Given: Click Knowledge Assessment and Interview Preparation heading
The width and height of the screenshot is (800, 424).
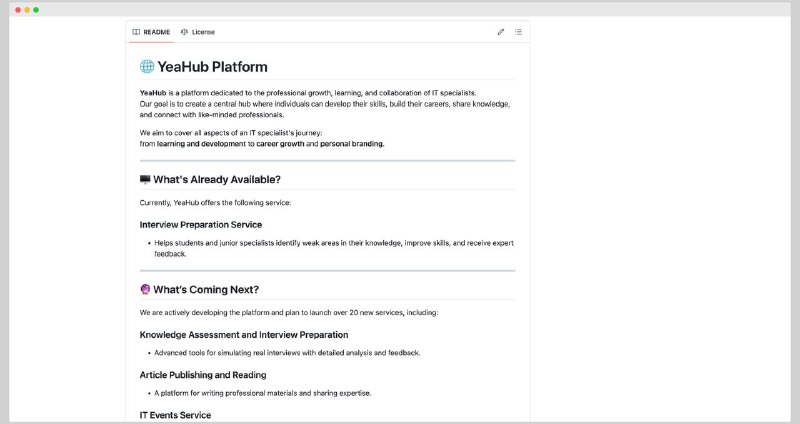Looking at the screenshot, I should tap(244, 335).
